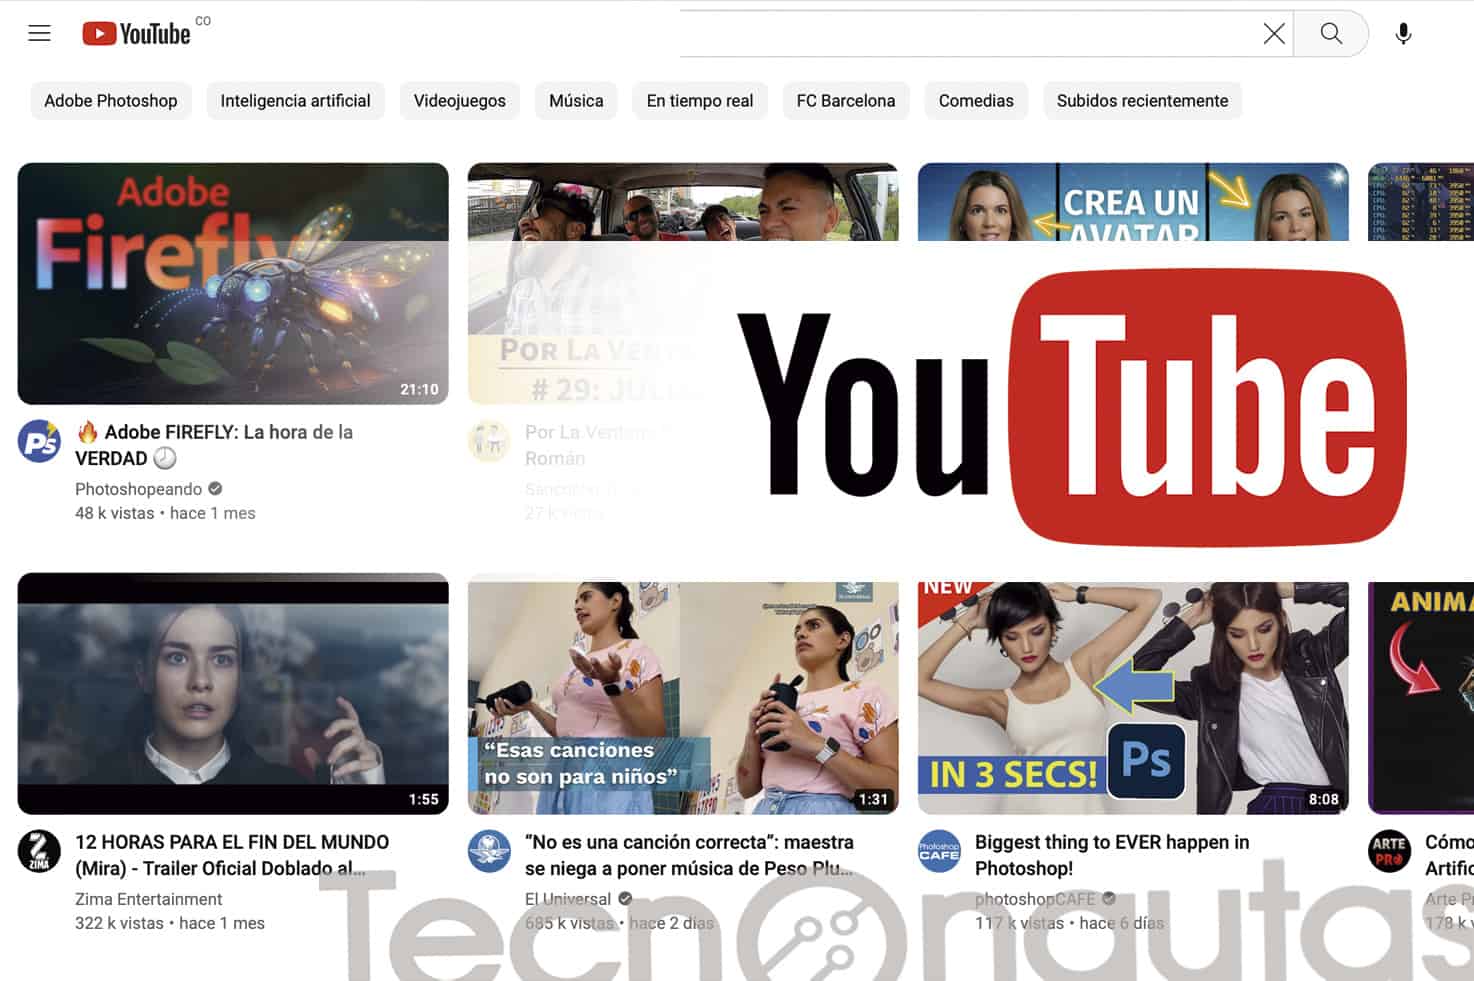
Task: Click the text 322 k vistas • hace 1 mes
Action: (170, 923)
